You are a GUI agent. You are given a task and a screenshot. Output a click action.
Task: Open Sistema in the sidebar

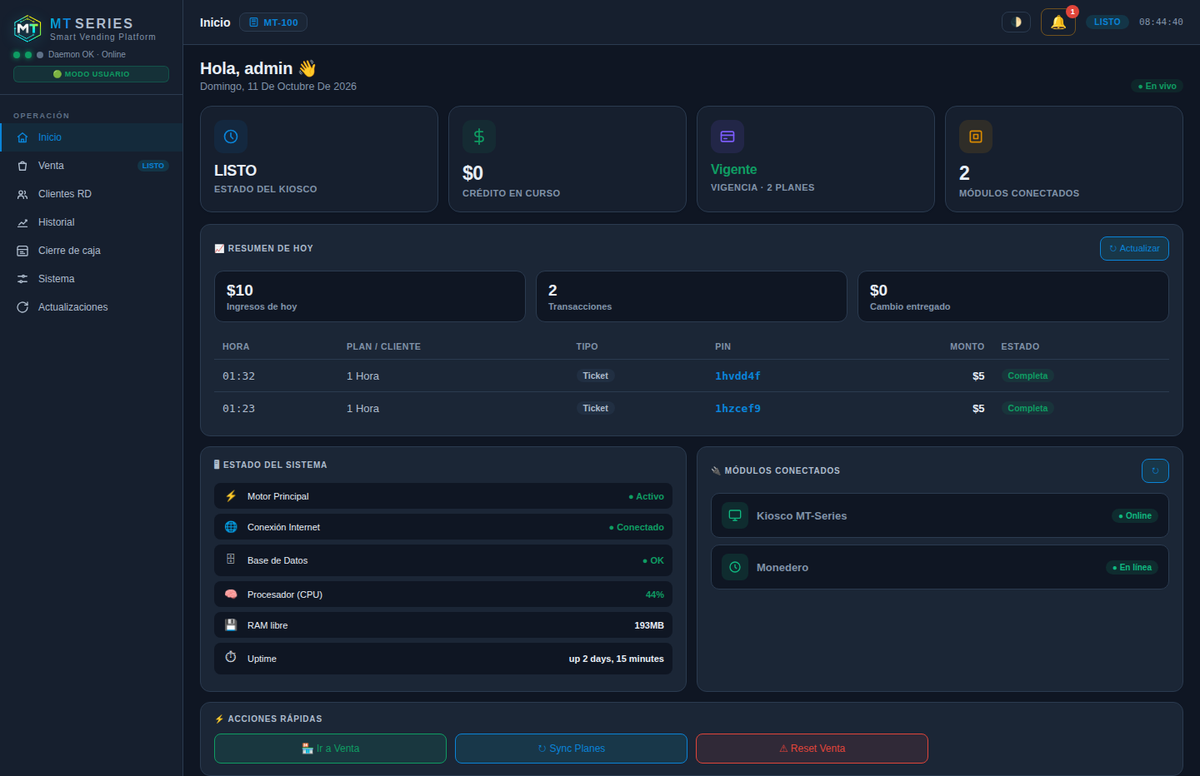(91, 278)
